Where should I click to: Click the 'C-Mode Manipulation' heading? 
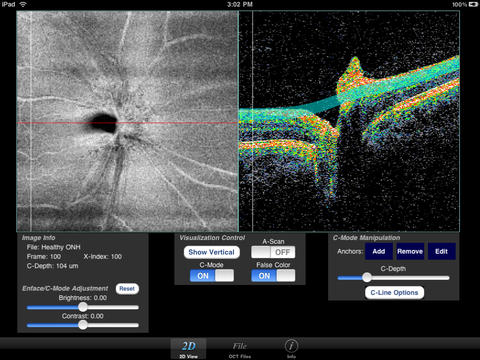pos(366,238)
